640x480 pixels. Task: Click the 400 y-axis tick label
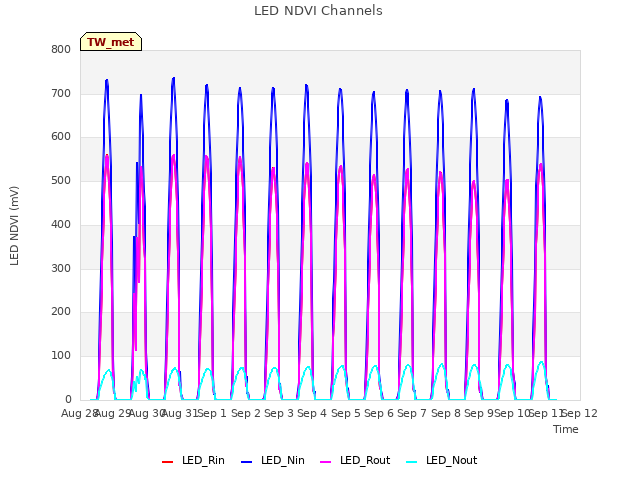point(61,224)
